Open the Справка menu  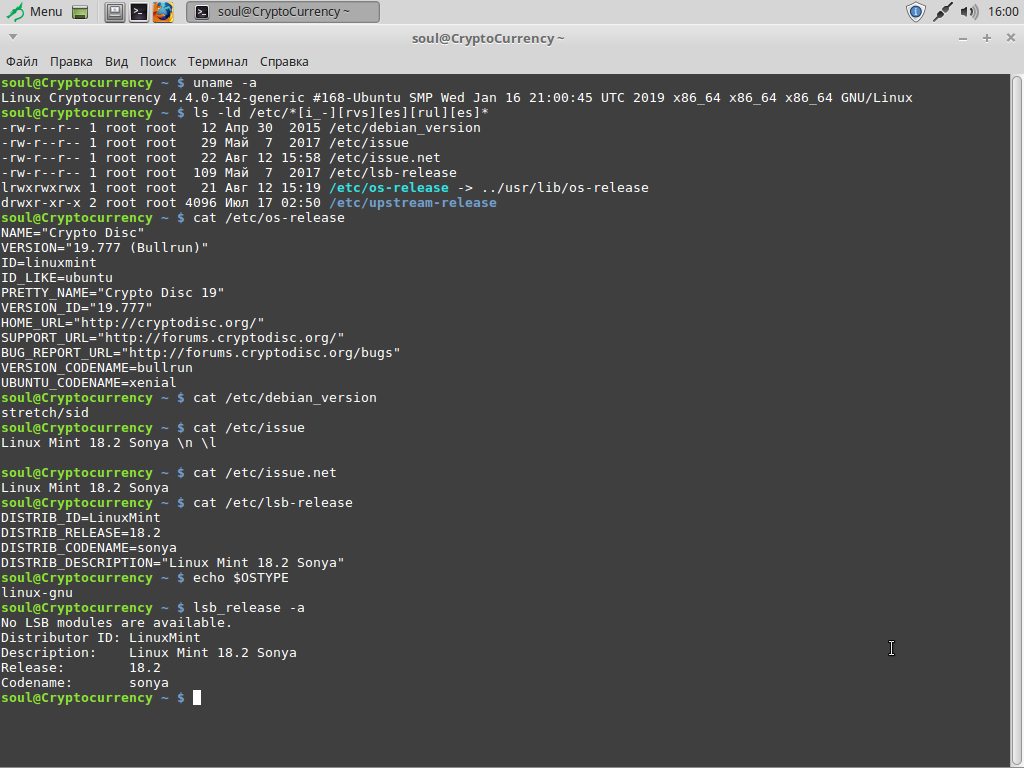click(x=284, y=61)
